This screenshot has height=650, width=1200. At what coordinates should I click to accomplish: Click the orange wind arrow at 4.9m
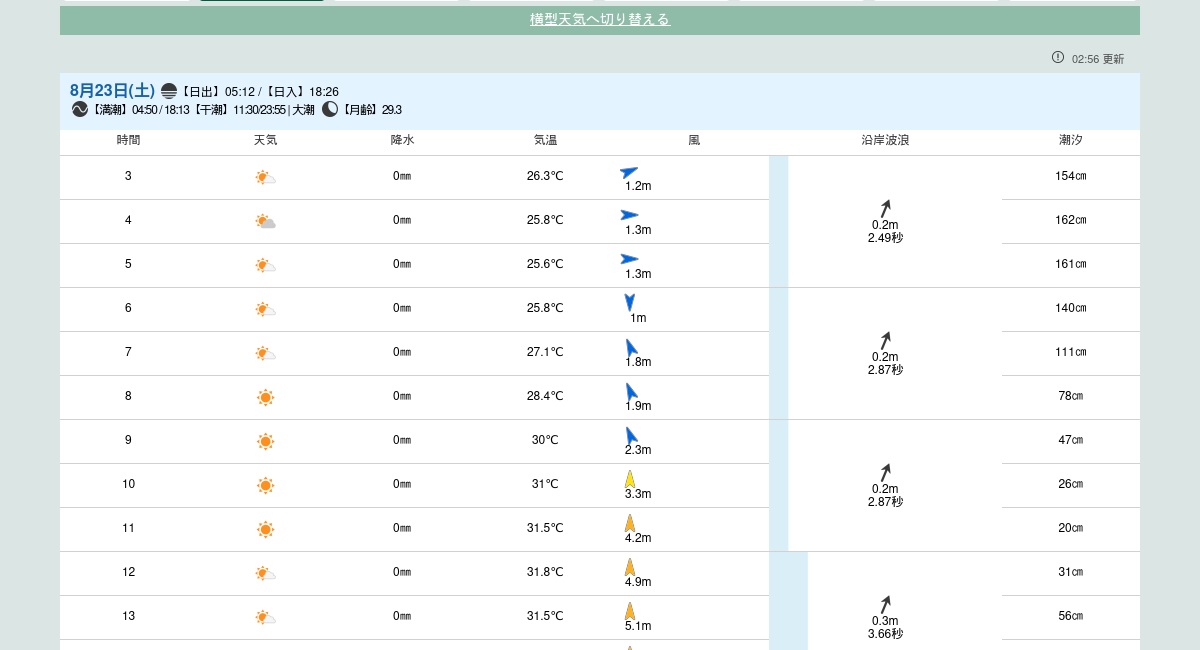click(629, 566)
